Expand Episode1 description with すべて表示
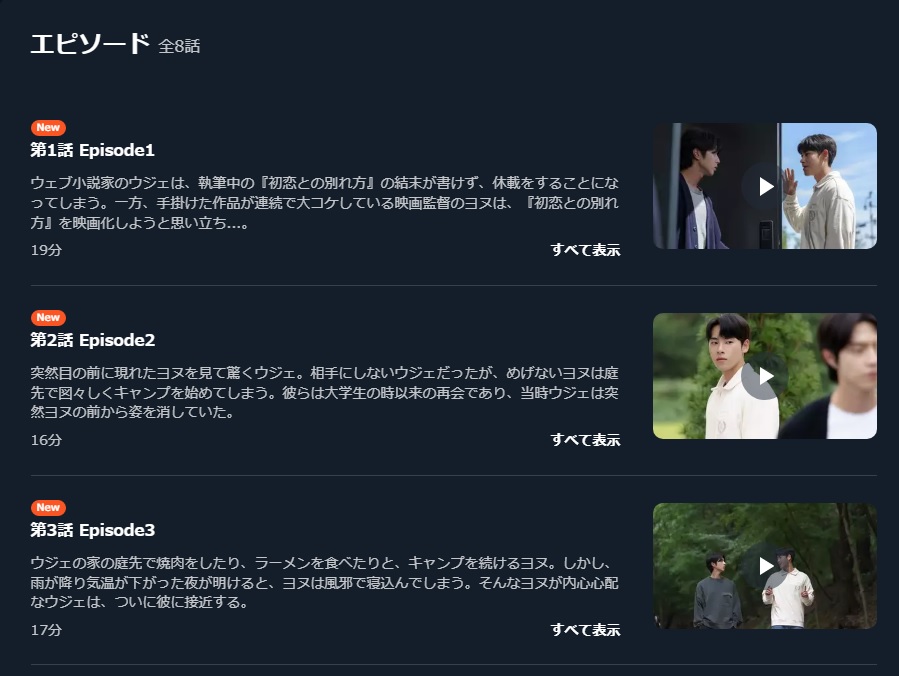The height and width of the screenshot is (676, 899). tap(585, 250)
